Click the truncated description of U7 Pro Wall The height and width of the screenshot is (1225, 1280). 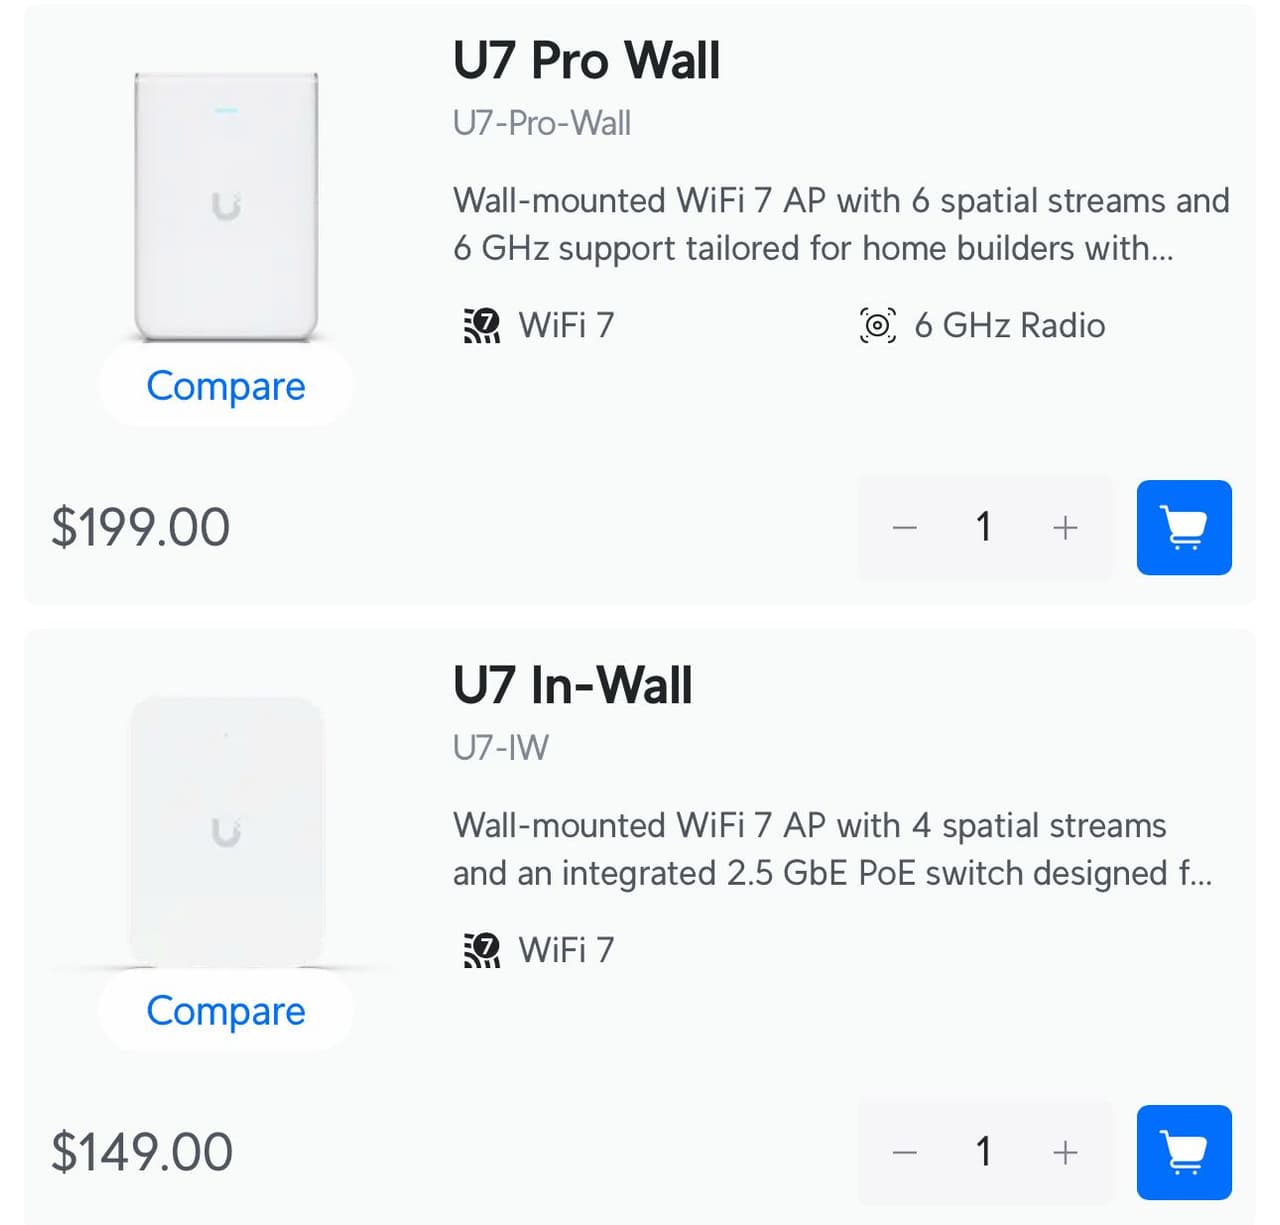[840, 225]
